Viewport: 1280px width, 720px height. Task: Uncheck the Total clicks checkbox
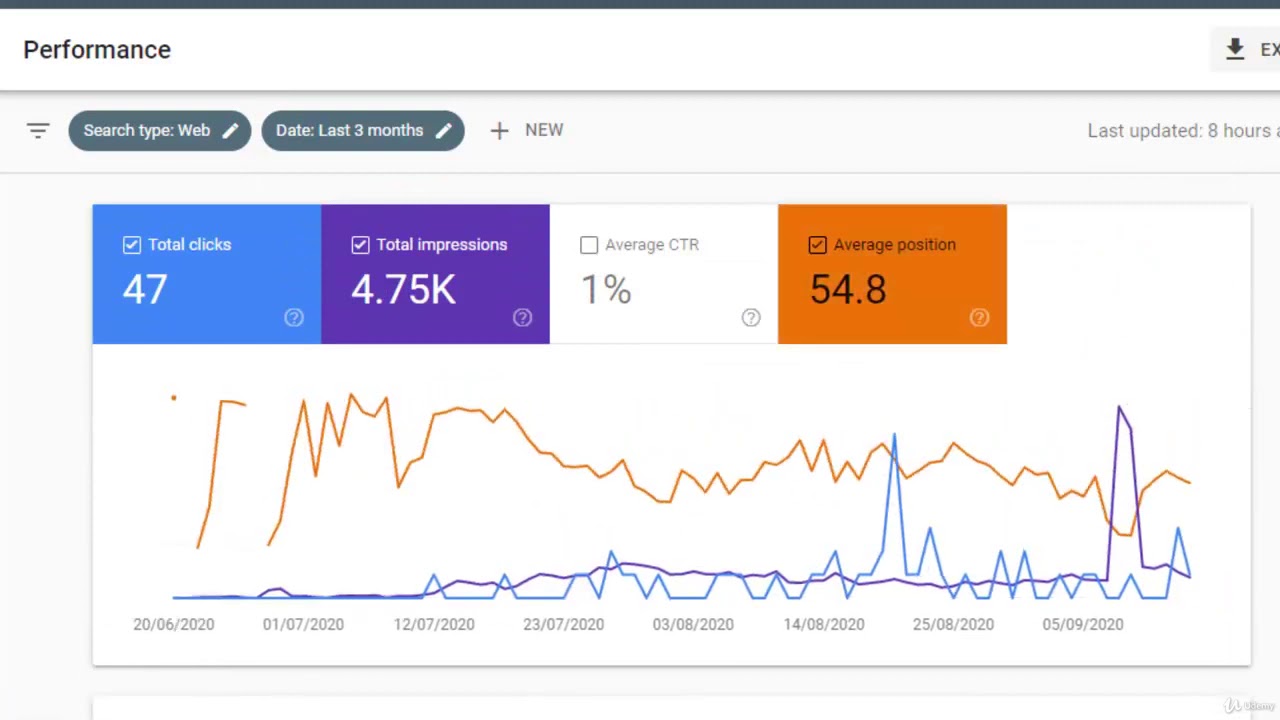pyautogui.click(x=132, y=245)
